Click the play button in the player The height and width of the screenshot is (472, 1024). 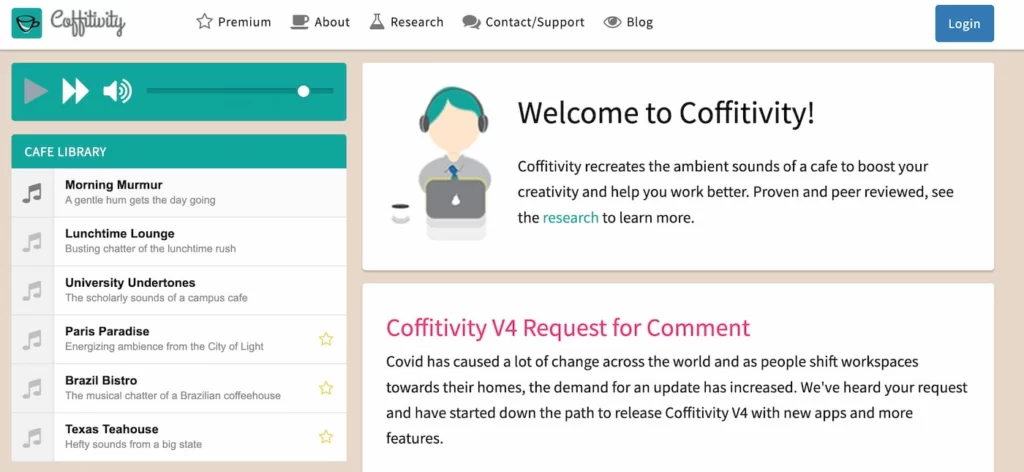tap(36, 91)
